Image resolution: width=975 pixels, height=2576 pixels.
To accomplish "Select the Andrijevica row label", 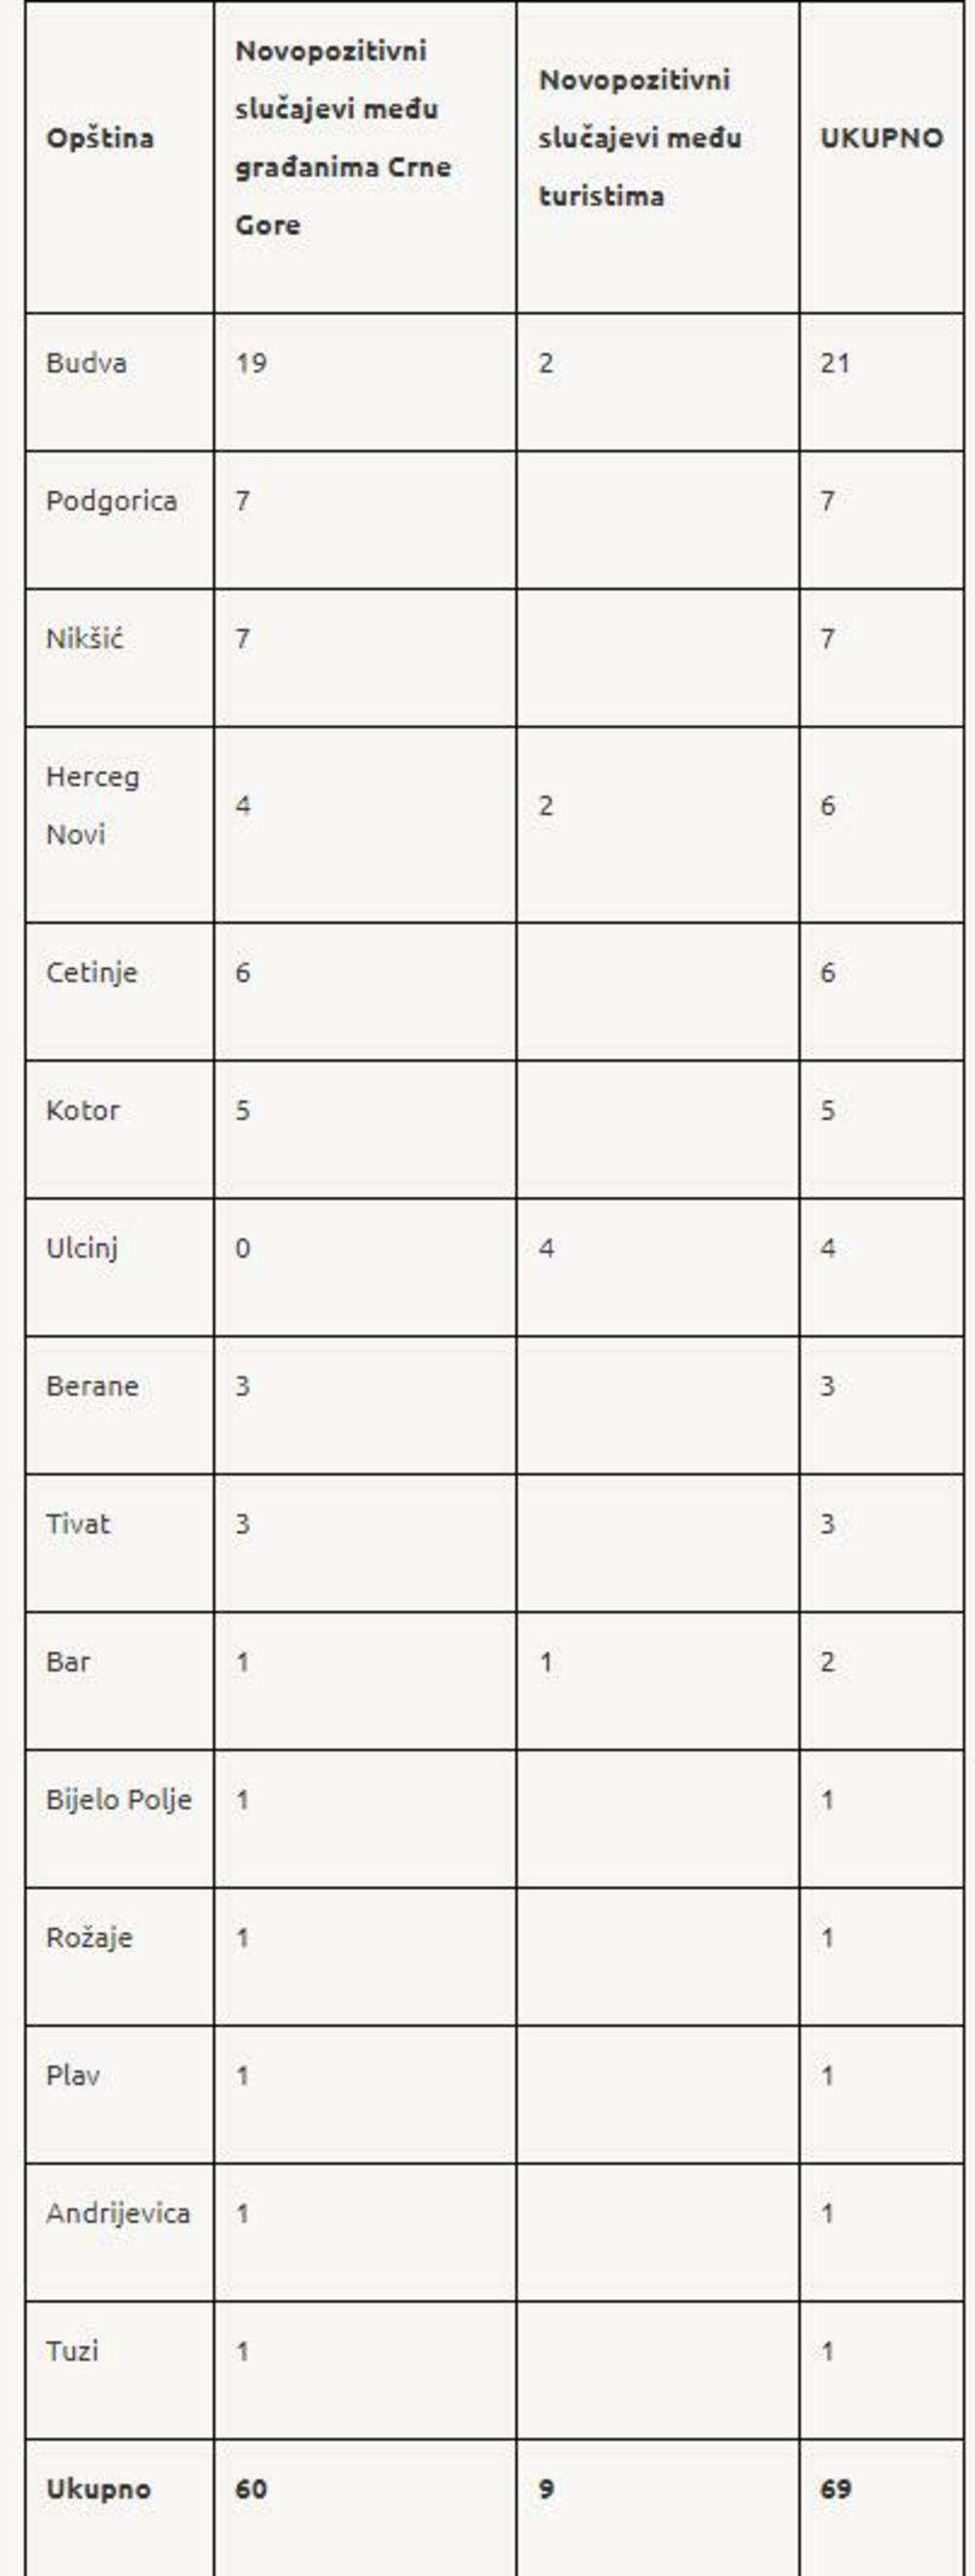I will pos(118,2213).
